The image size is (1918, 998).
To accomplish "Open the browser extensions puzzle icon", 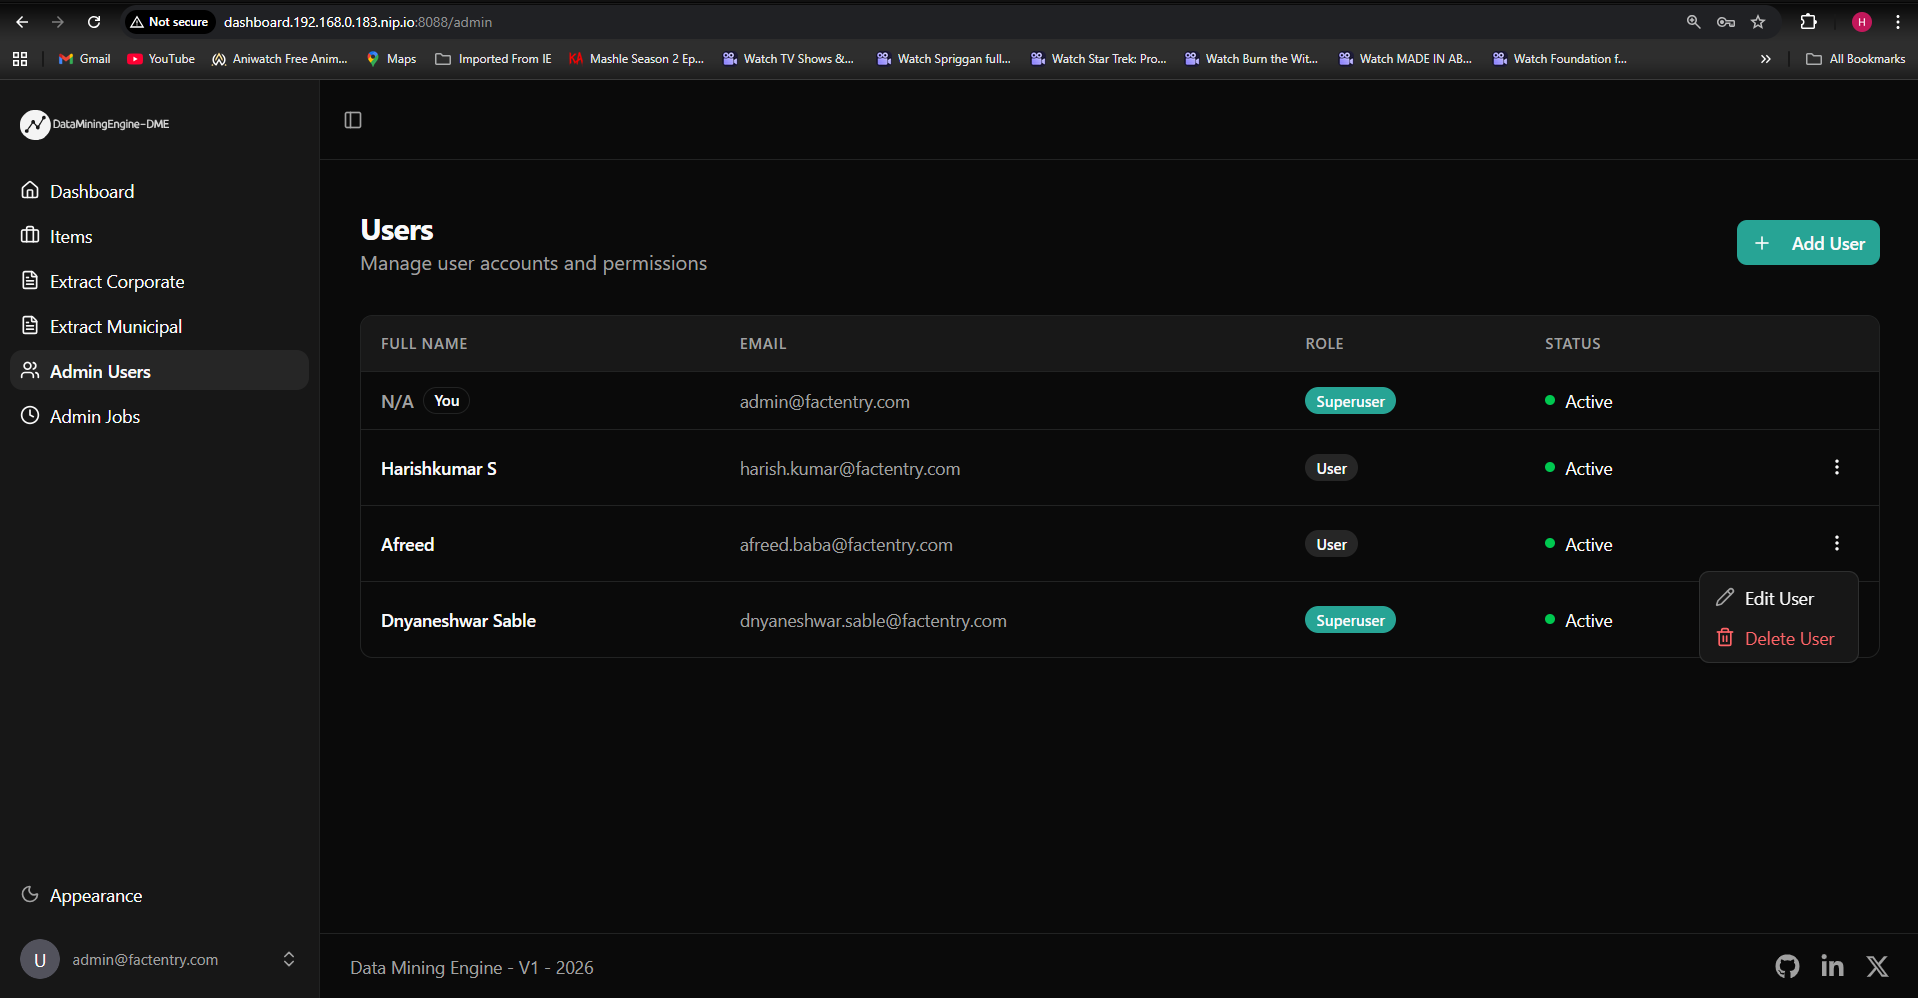I will coord(1808,22).
